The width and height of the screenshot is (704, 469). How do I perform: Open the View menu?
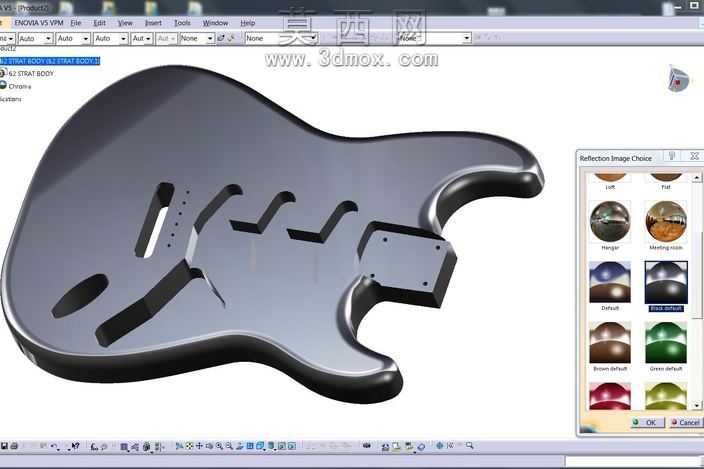click(125, 22)
